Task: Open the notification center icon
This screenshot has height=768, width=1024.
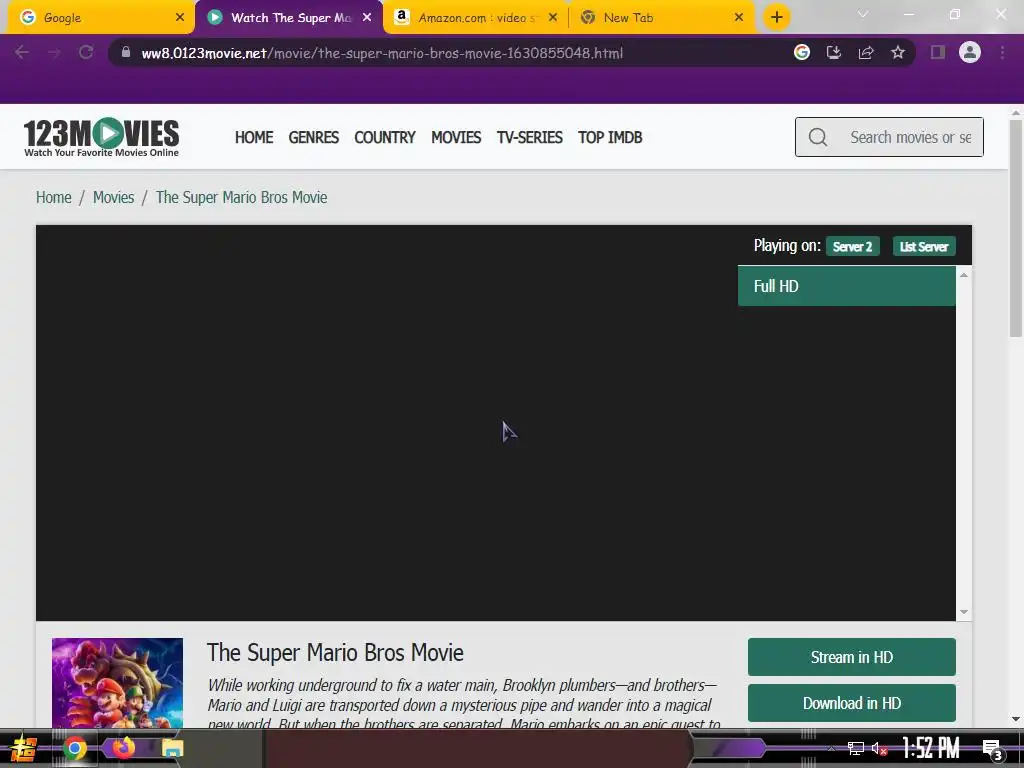Action: click(x=992, y=749)
